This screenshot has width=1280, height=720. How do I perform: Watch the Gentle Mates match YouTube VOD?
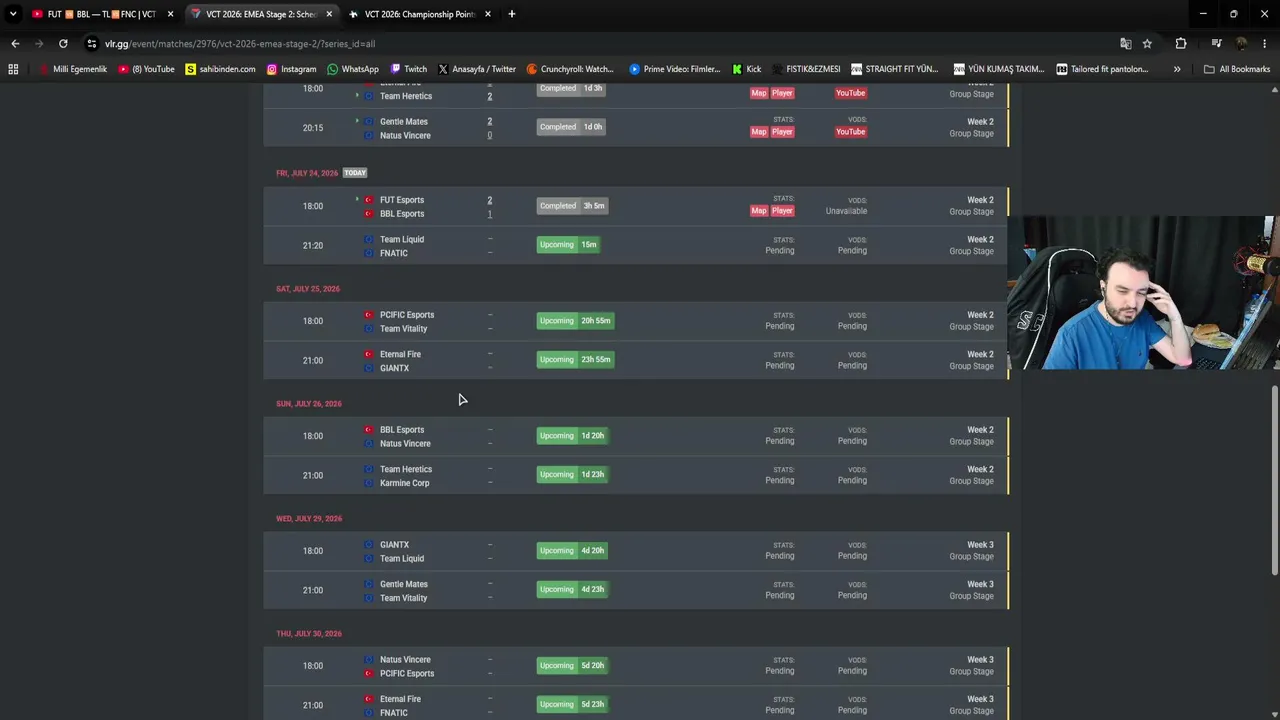coord(850,132)
